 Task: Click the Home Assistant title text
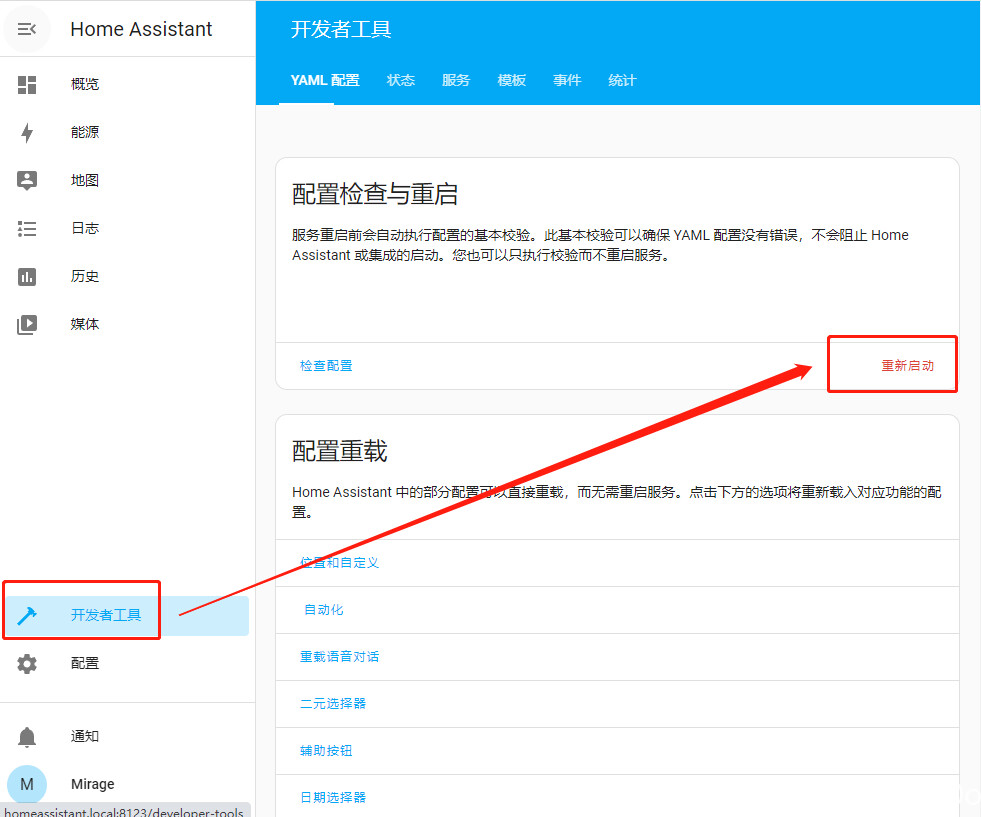click(141, 29)
